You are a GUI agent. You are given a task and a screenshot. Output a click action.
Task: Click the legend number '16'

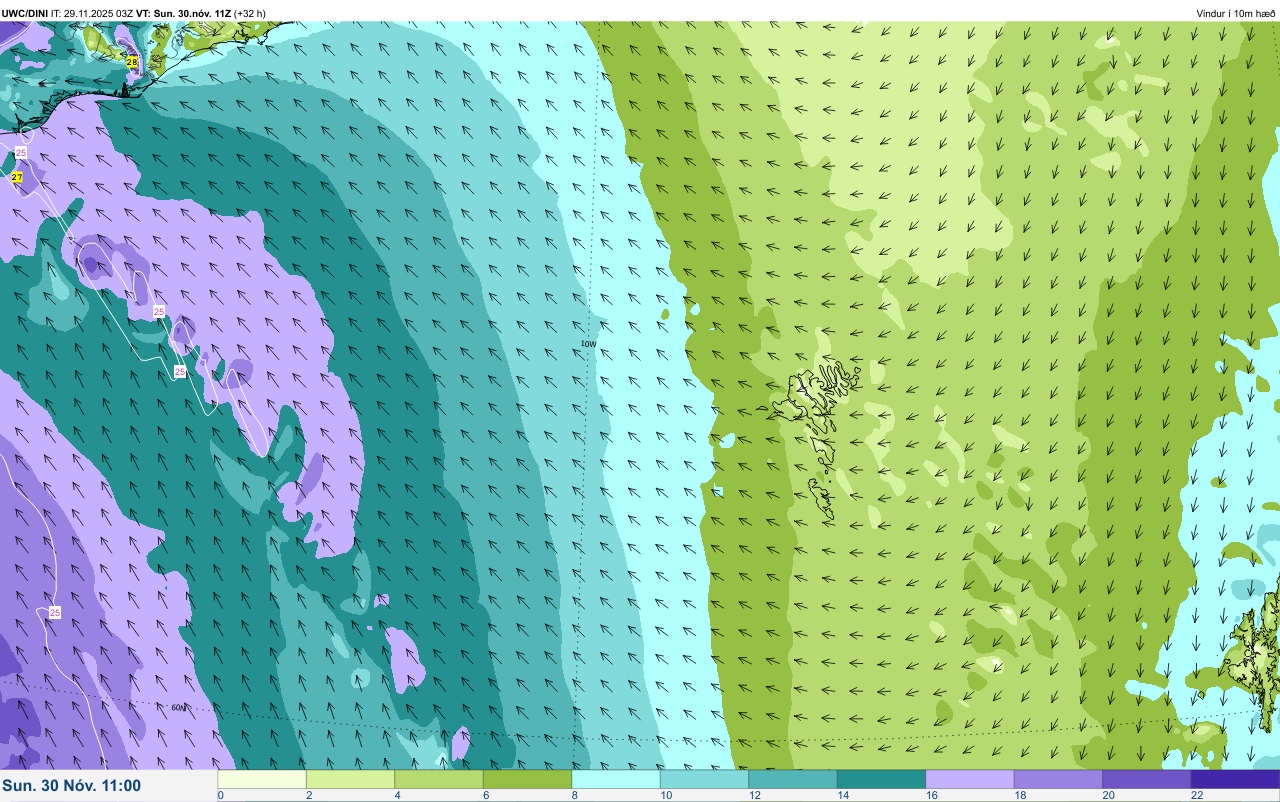click(x=931, y=795)
